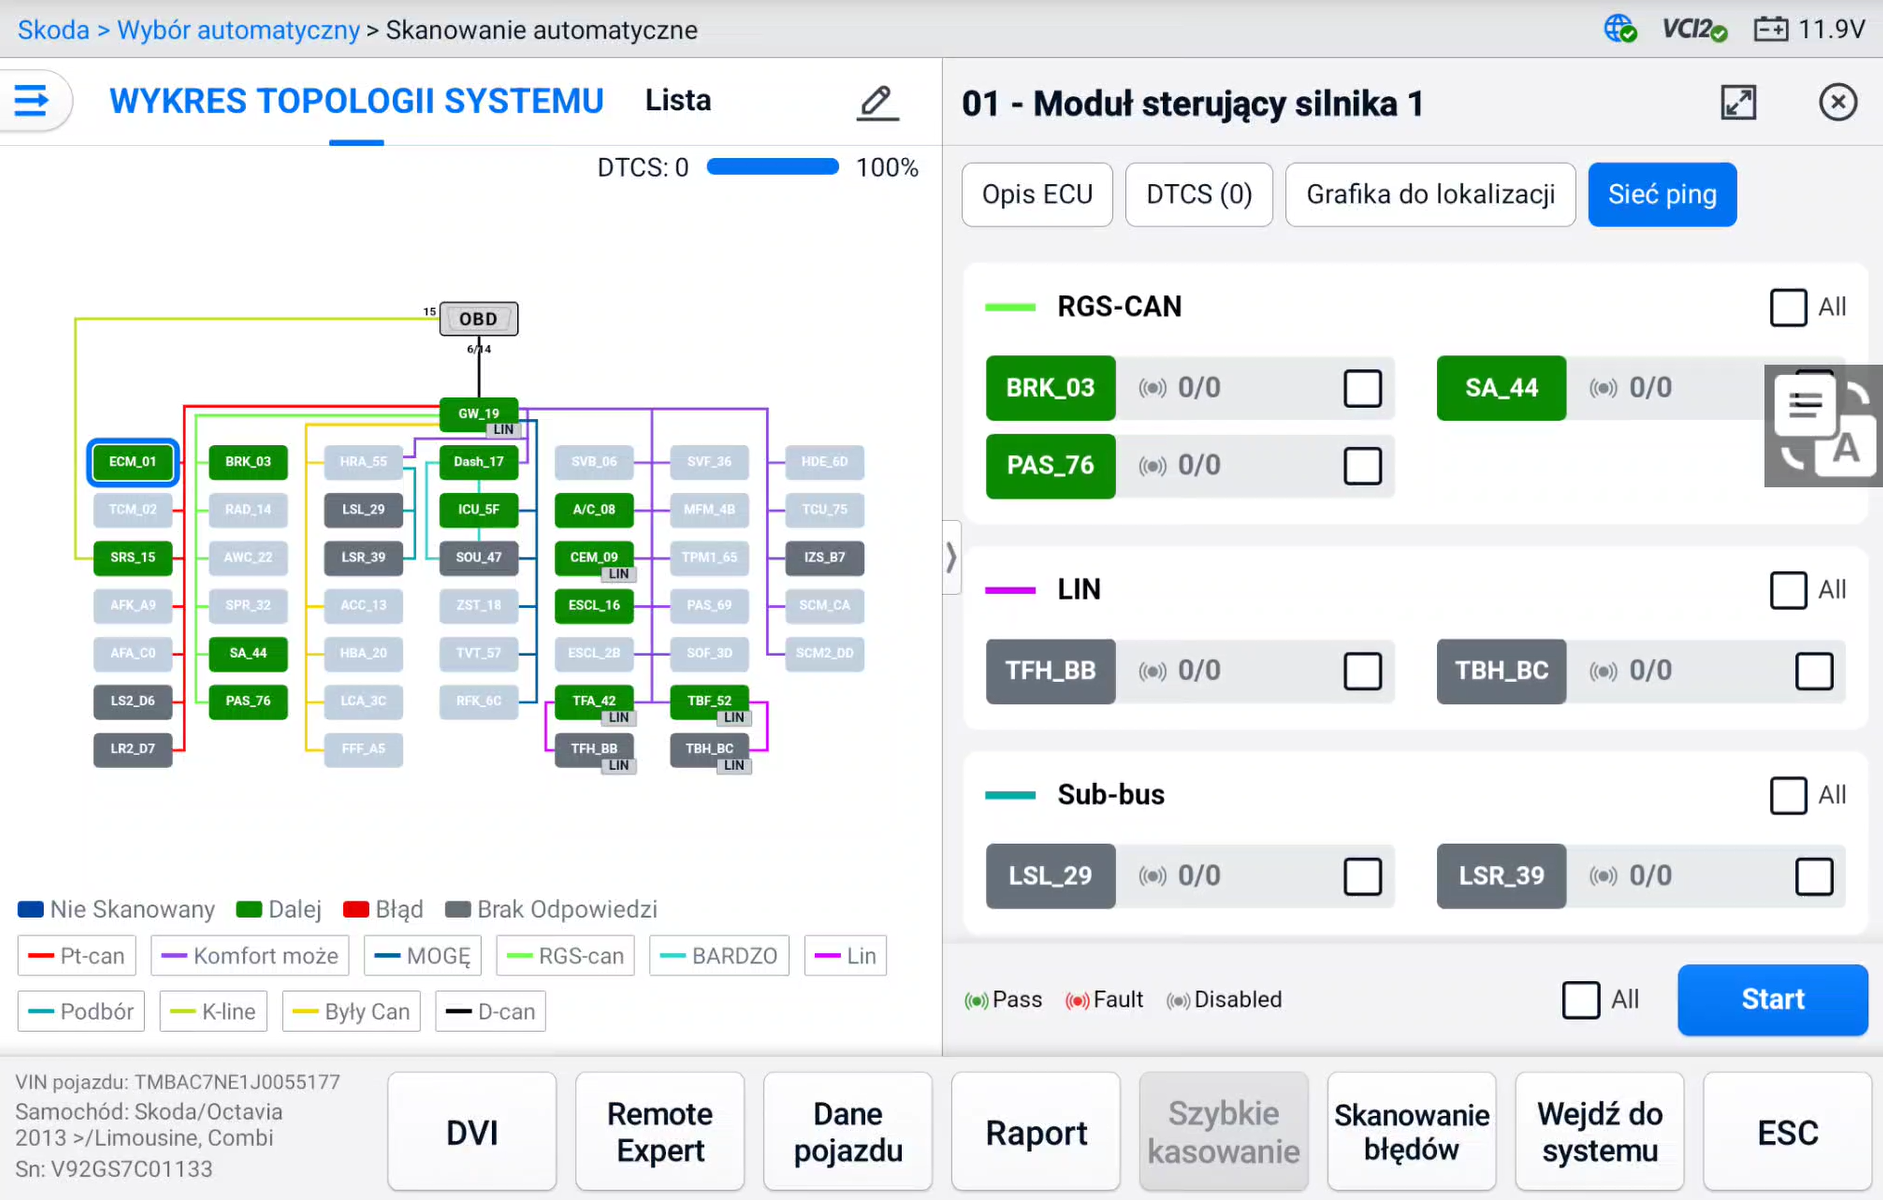The height and width of the screenshot is (1200, 1883).
Task: Tap the floating translate widget icon
Action: coord(1823,427)
